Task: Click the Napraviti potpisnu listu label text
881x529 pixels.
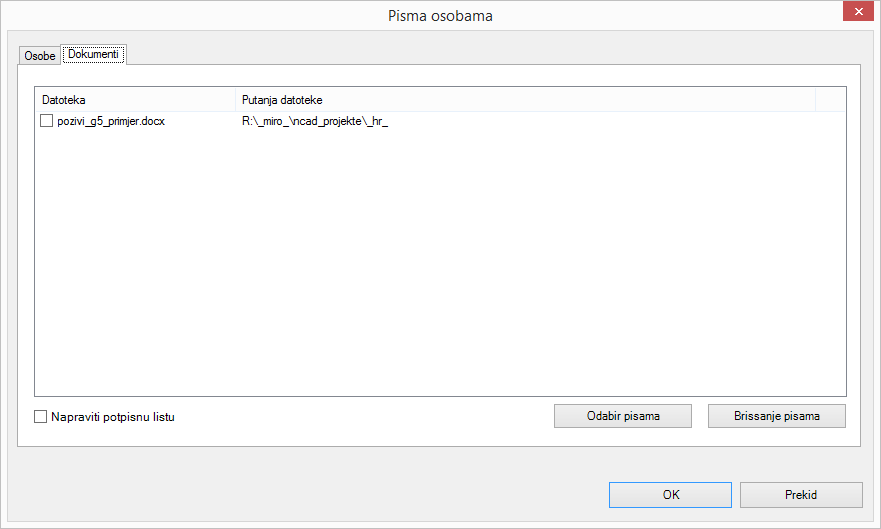Action: 113,417
